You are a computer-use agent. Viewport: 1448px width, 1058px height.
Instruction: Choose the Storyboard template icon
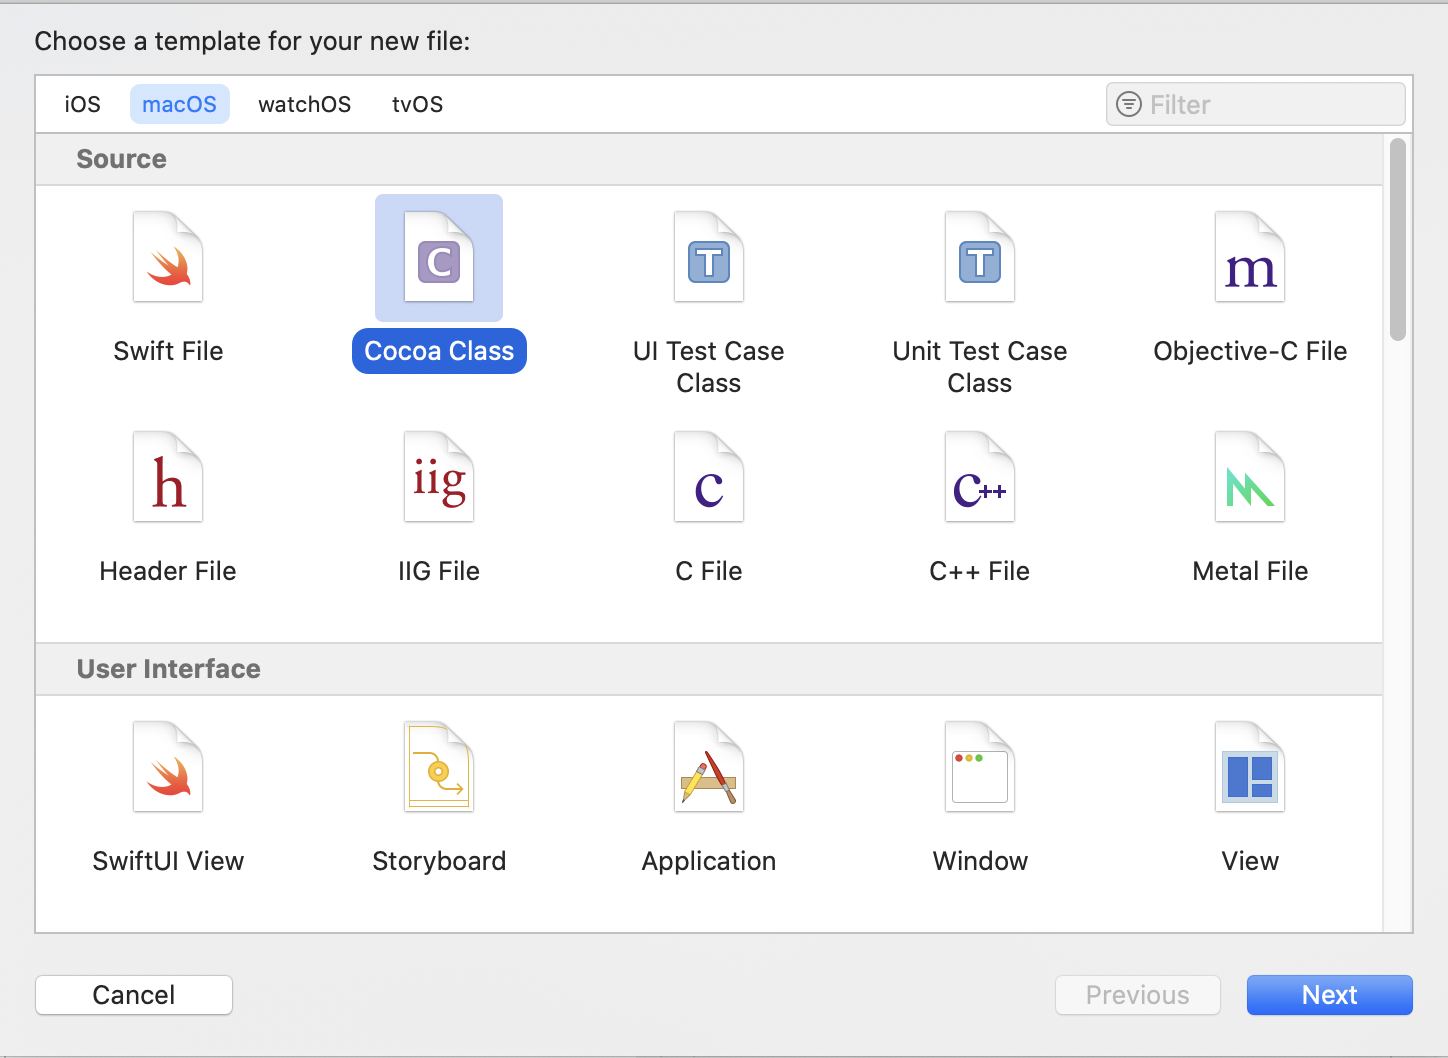click(439, 767)
